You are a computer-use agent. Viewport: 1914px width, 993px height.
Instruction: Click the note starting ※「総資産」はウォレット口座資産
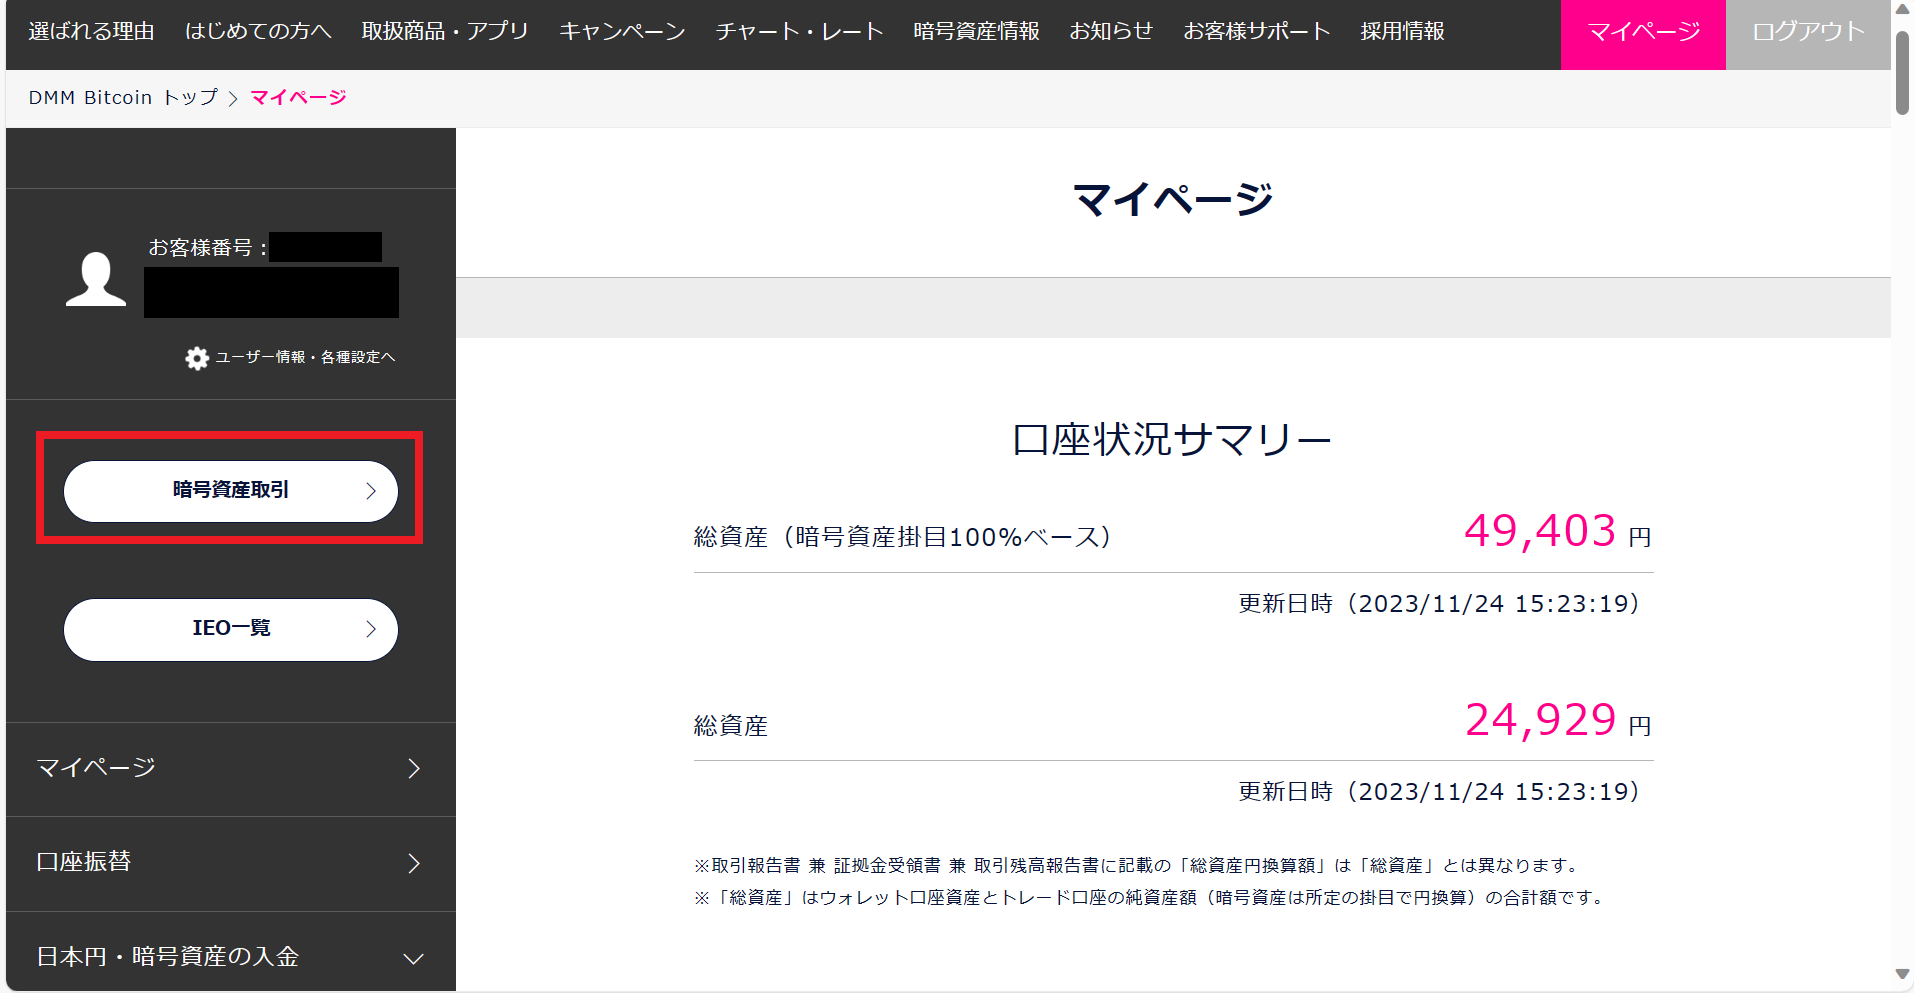(x=1151, y=897)
